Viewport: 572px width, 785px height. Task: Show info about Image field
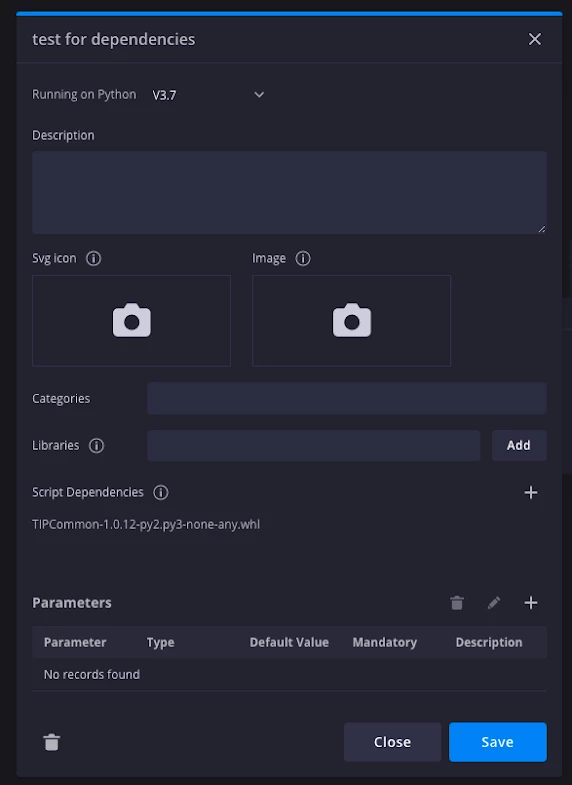coord(303,258)
